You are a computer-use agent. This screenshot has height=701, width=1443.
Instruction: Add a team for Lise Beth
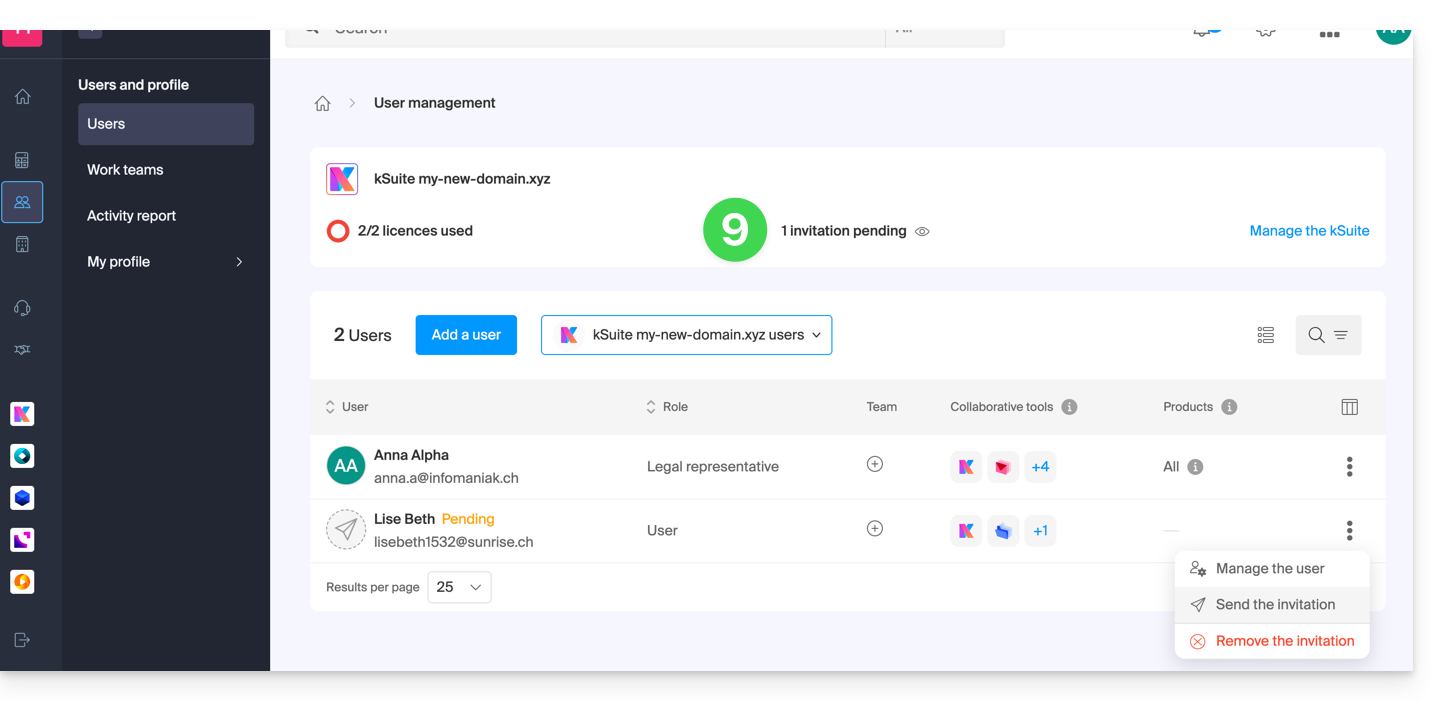pyautogui.click(x=874, y=528)
